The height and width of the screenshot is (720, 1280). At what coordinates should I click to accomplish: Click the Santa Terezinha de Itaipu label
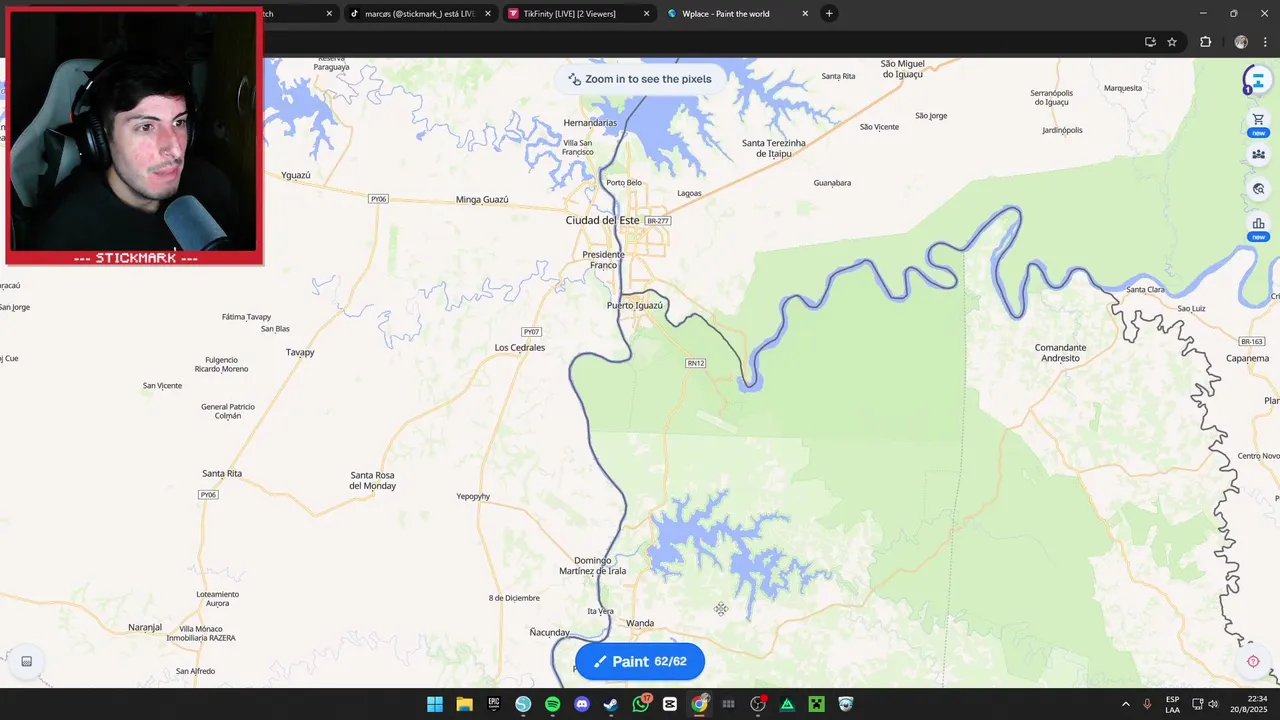774,148
